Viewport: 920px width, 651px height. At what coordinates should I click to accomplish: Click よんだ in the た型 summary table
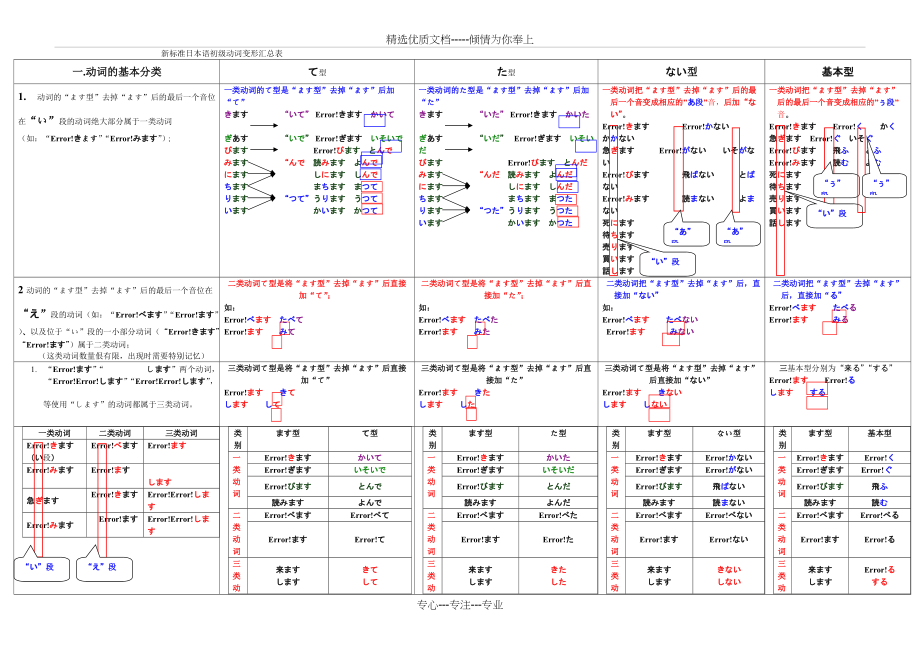click(558, 502)
